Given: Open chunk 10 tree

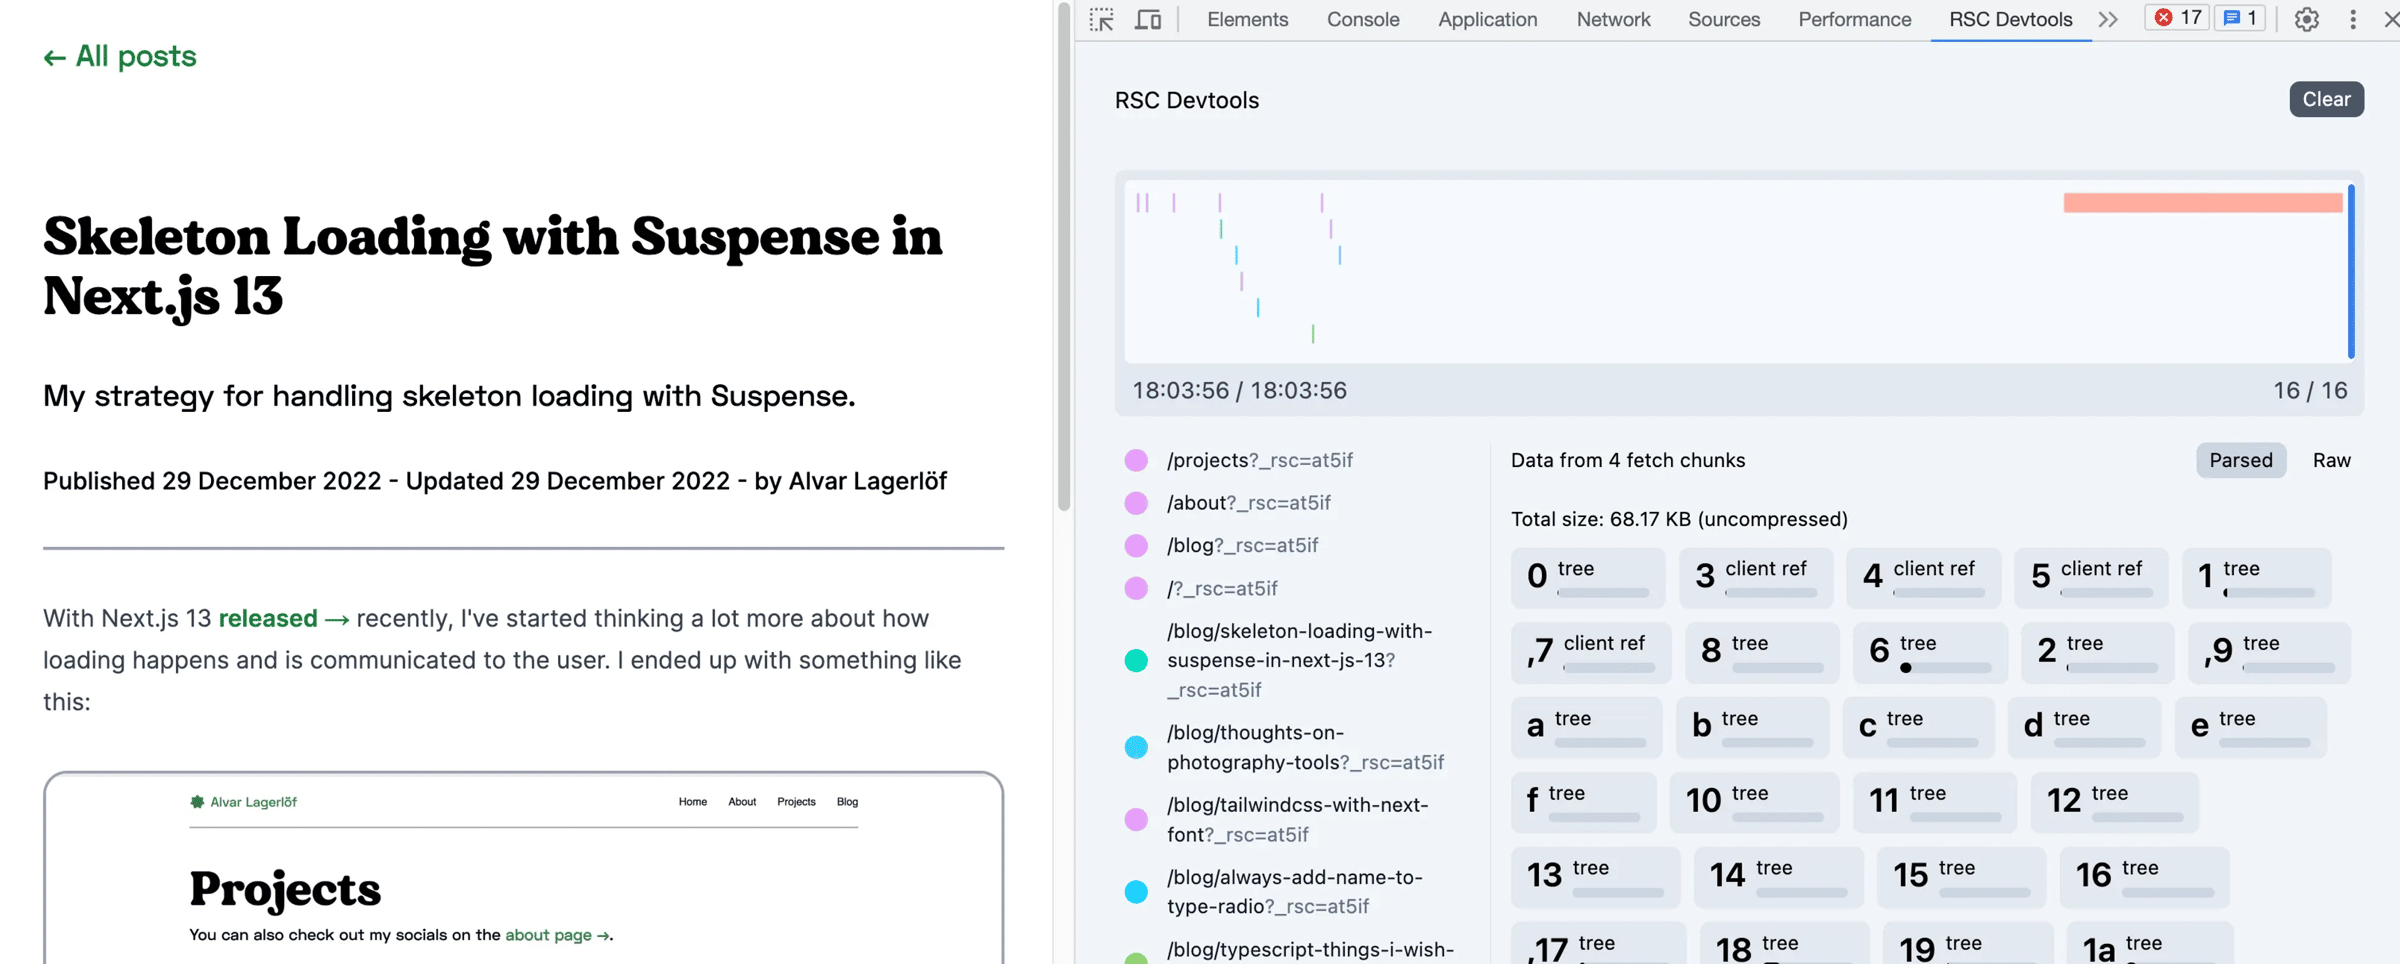Looking at the screenshot, I should click(x=1755, y=802).
